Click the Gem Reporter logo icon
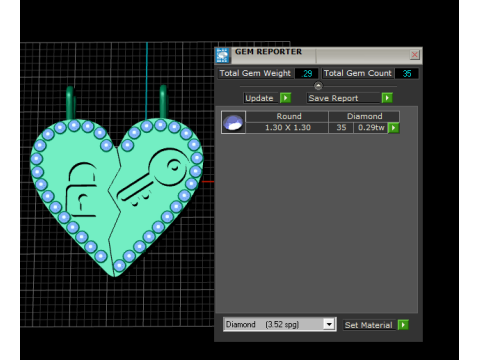480x360 pixels. point(222,55)
